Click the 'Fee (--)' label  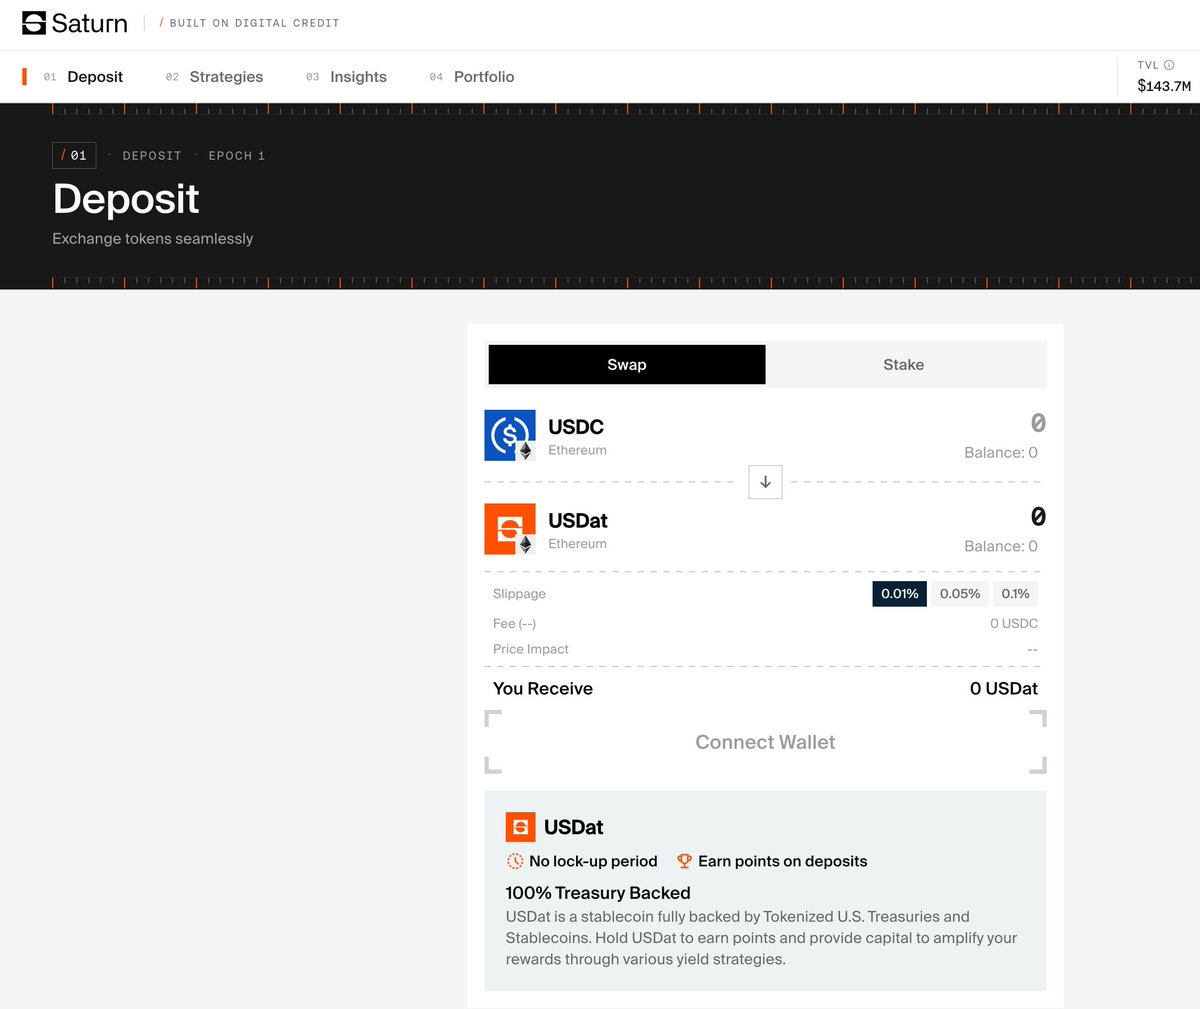point(514,624)
